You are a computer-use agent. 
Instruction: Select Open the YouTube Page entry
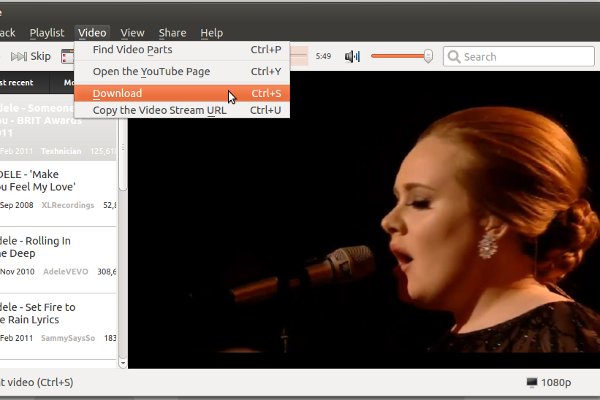182,72
